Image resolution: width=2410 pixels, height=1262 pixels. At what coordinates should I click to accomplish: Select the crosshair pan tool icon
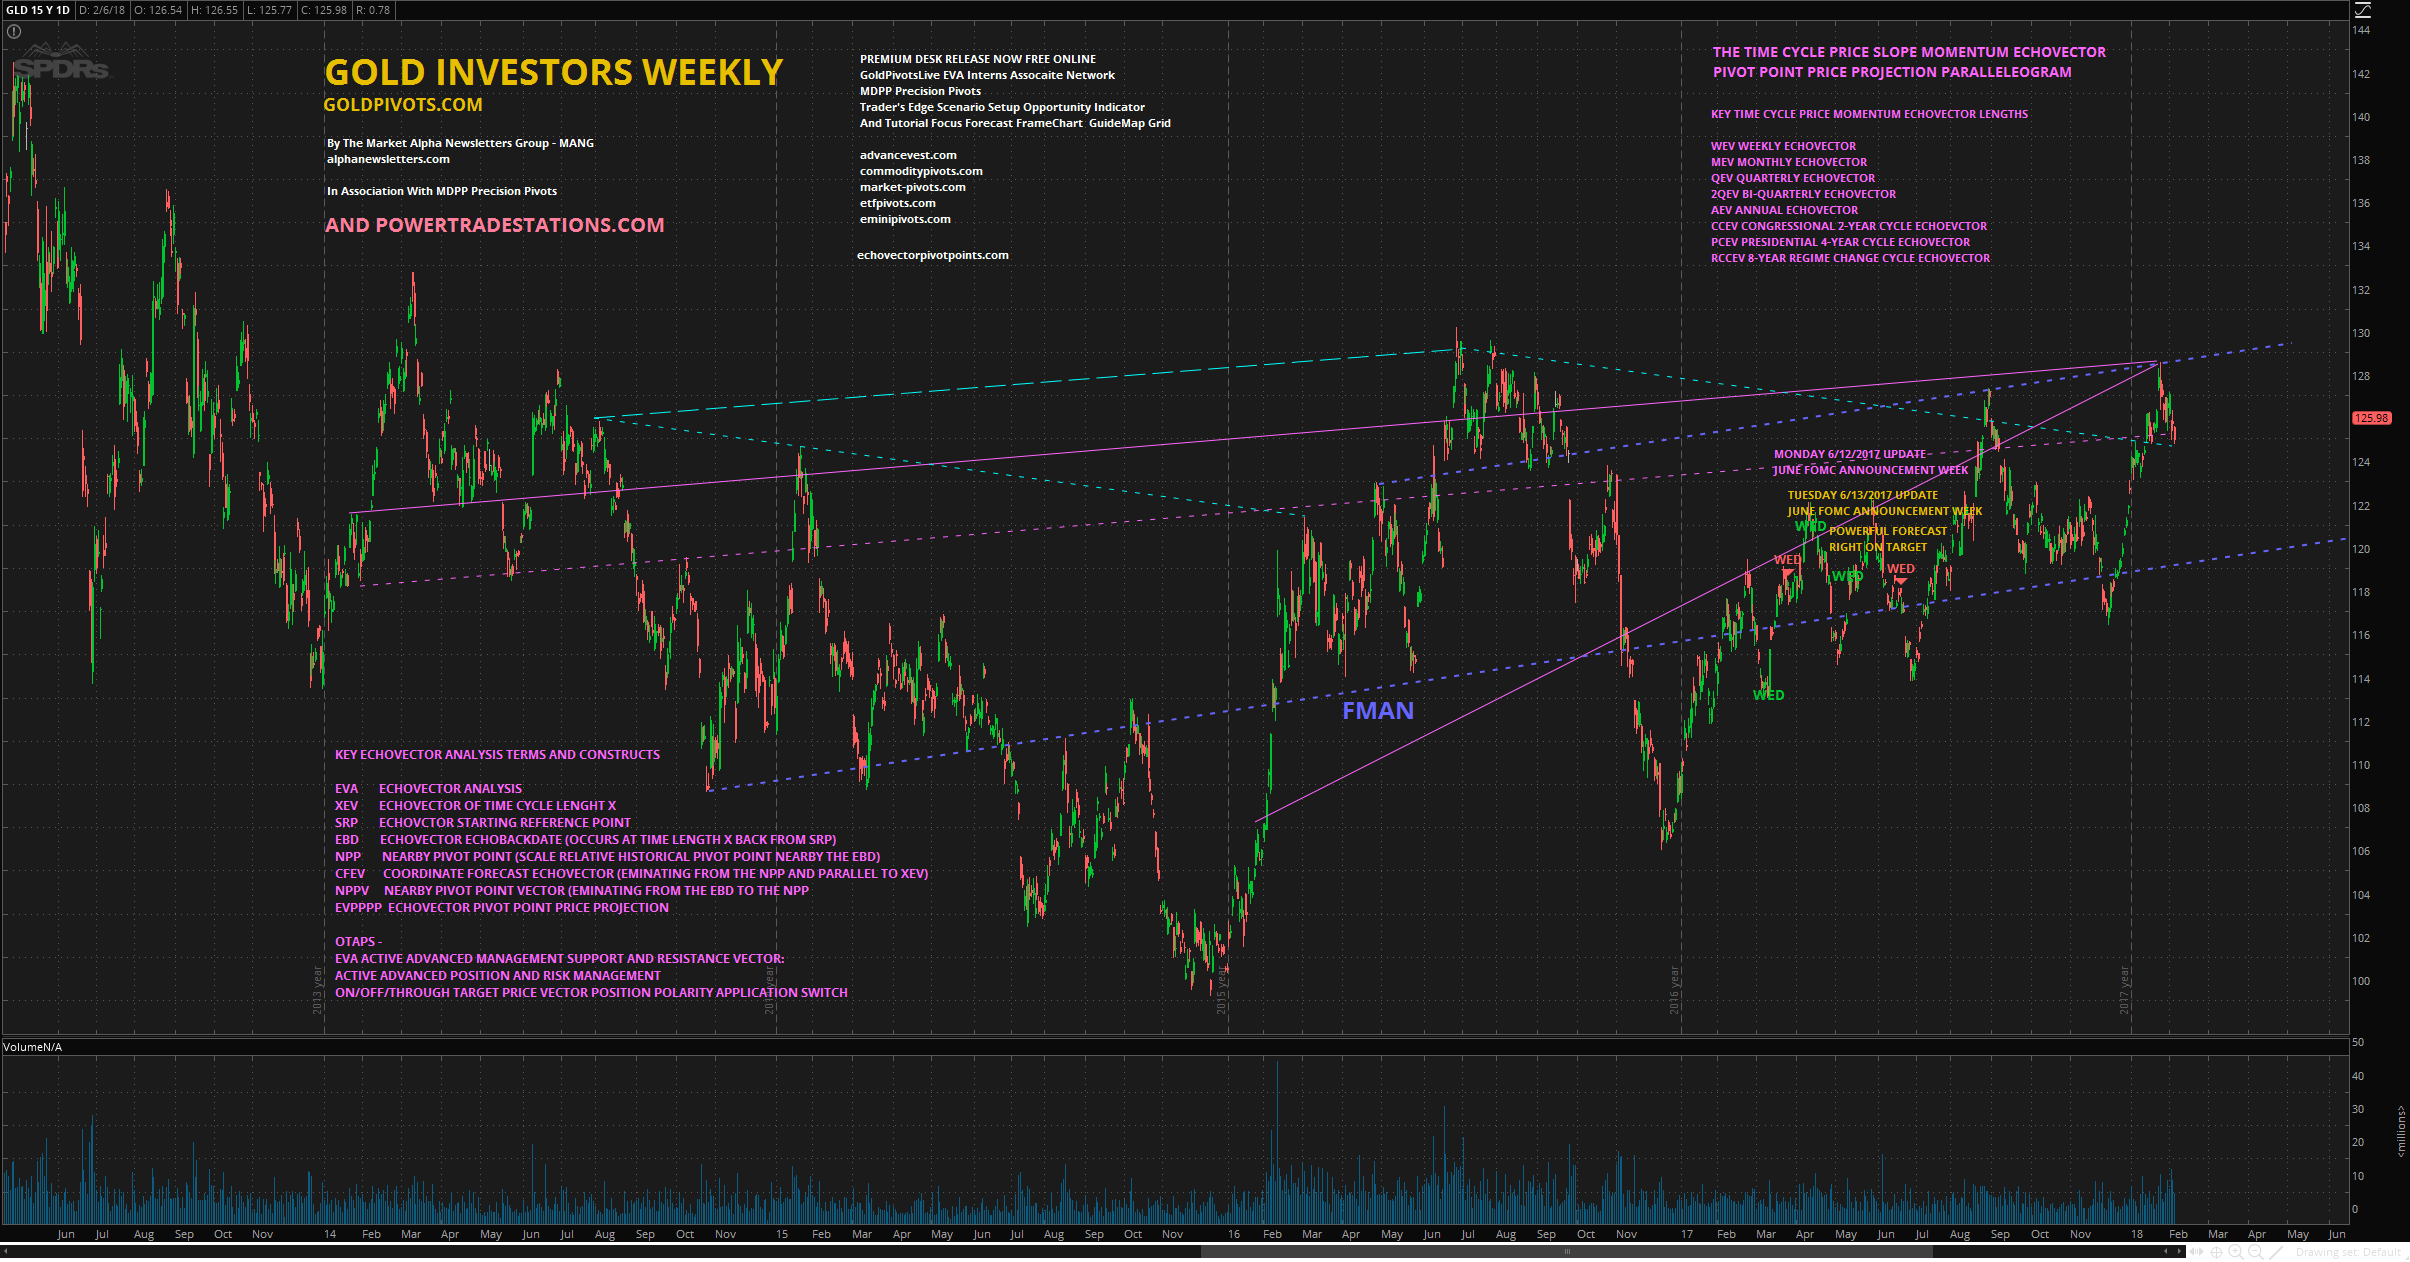click(2216, 1252)
